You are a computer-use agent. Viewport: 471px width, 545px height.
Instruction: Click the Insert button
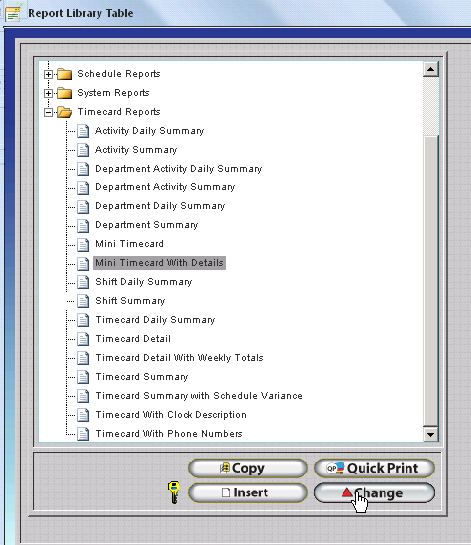pyautogui.click(x=248, y=493)
